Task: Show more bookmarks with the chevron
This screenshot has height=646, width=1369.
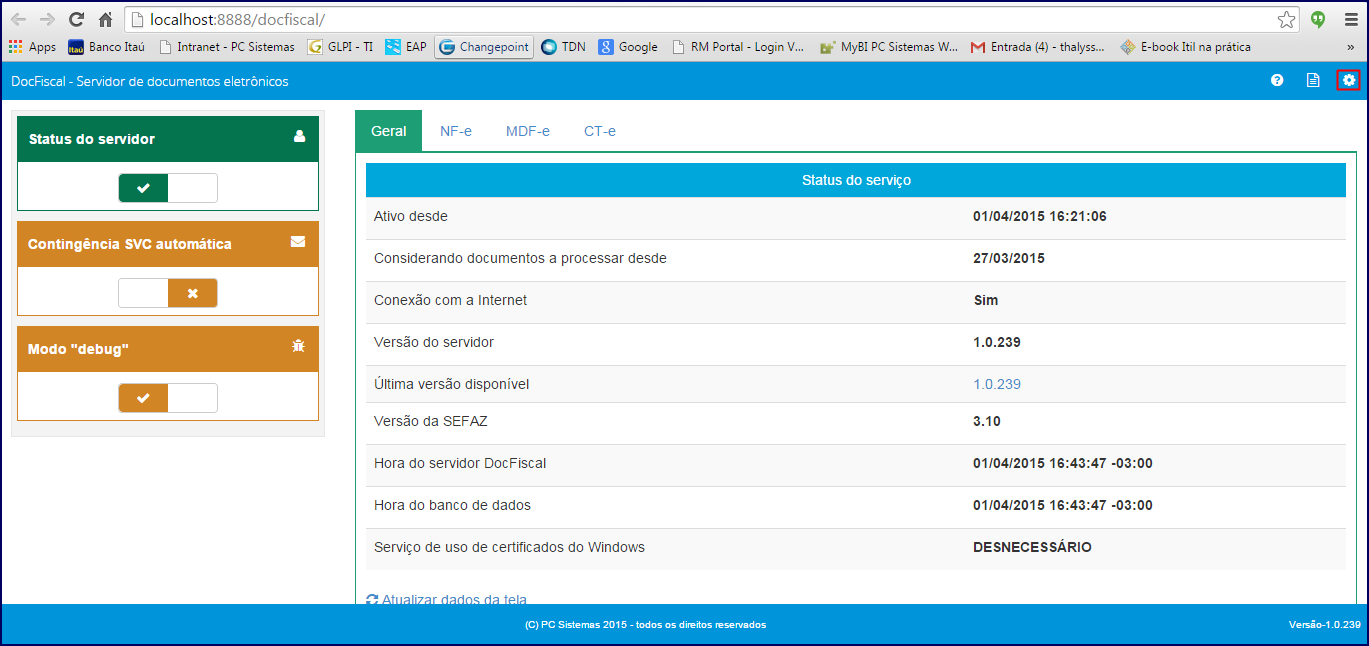Action: pyautogui.click(x=1351, y=47)
